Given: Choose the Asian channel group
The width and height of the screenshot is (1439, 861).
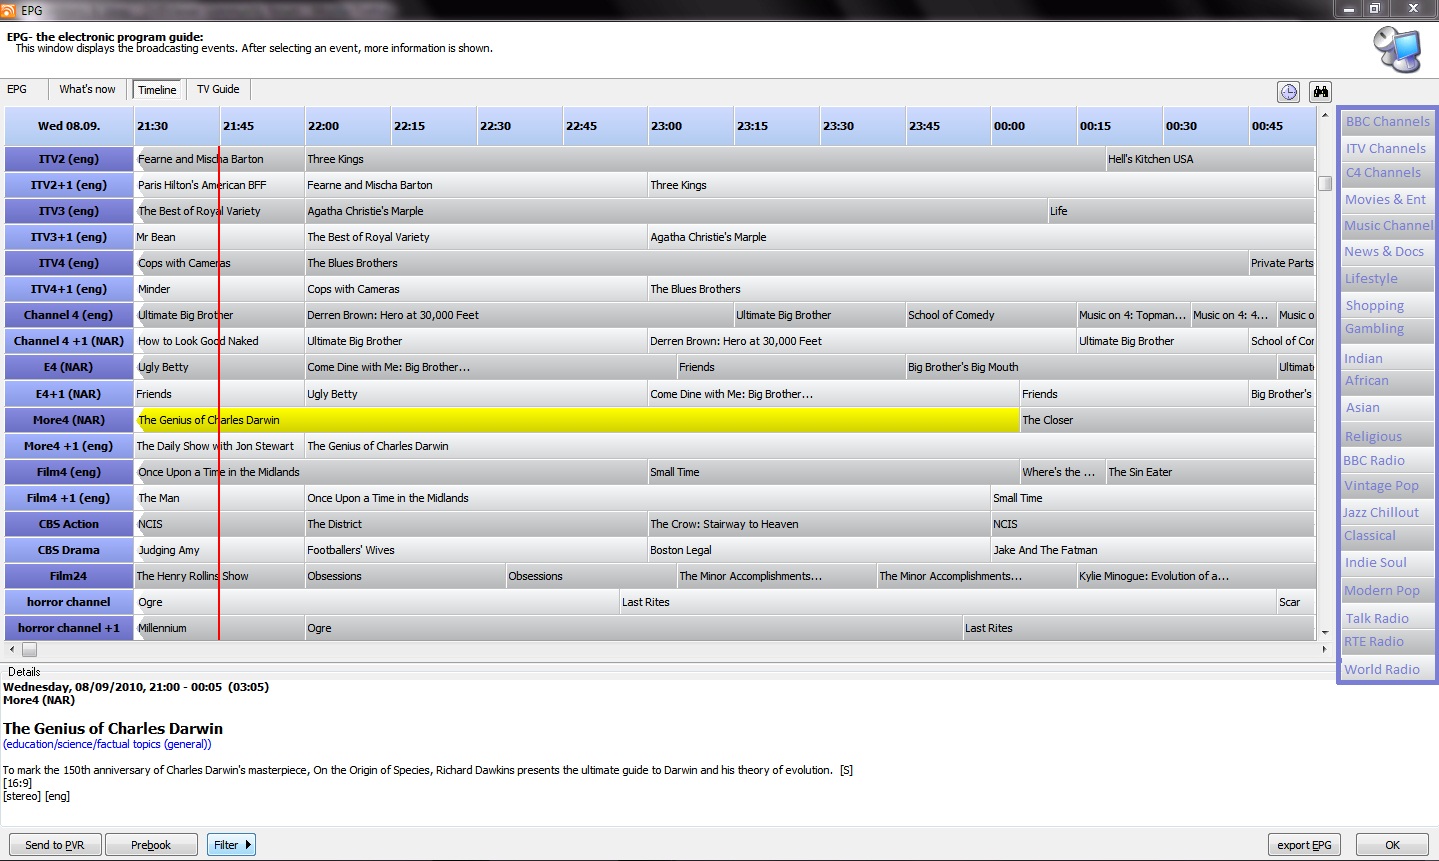Looking at the screenshot, I should [x=1387, y=408].
